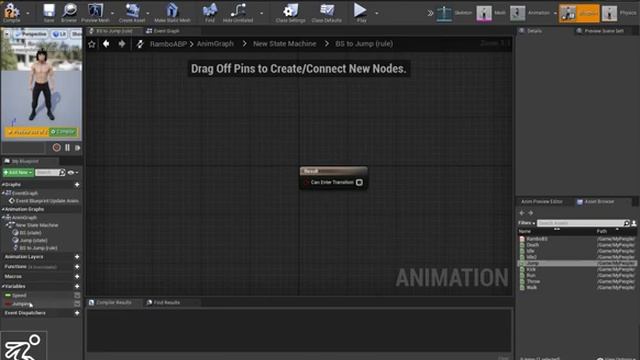Pause the preview animation
The image size is (640, 360).
tap(67, 147)
